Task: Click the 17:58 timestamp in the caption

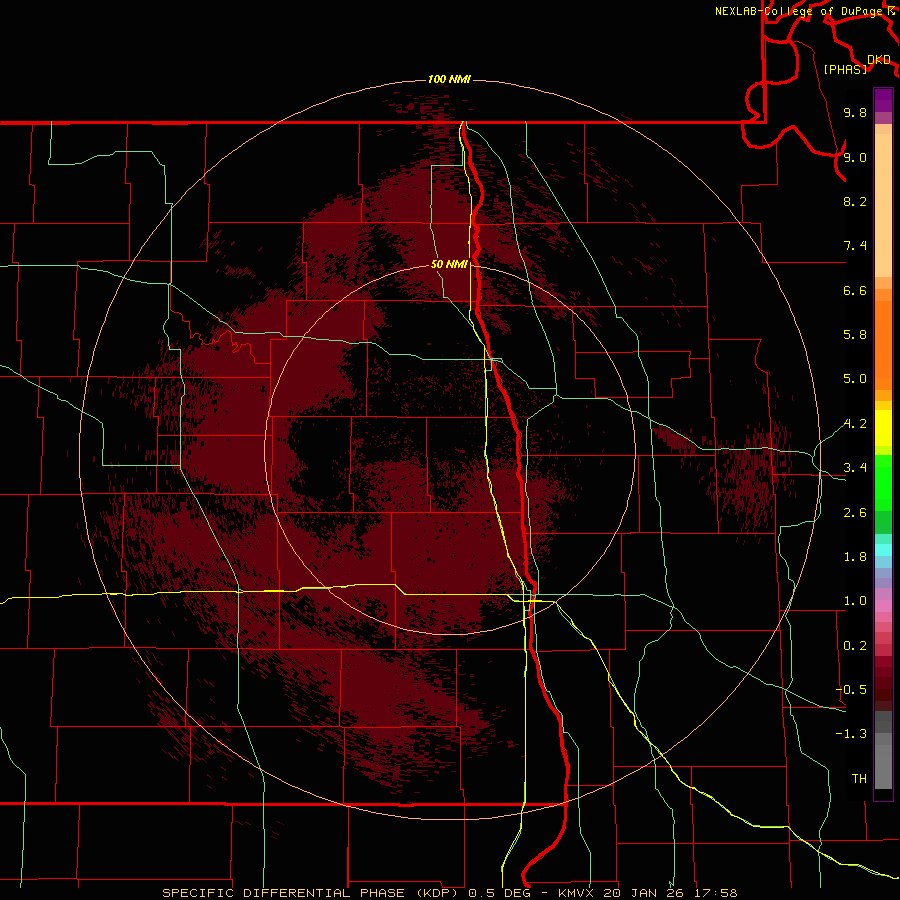Action: pyautogui.click(x=714, y=893)
